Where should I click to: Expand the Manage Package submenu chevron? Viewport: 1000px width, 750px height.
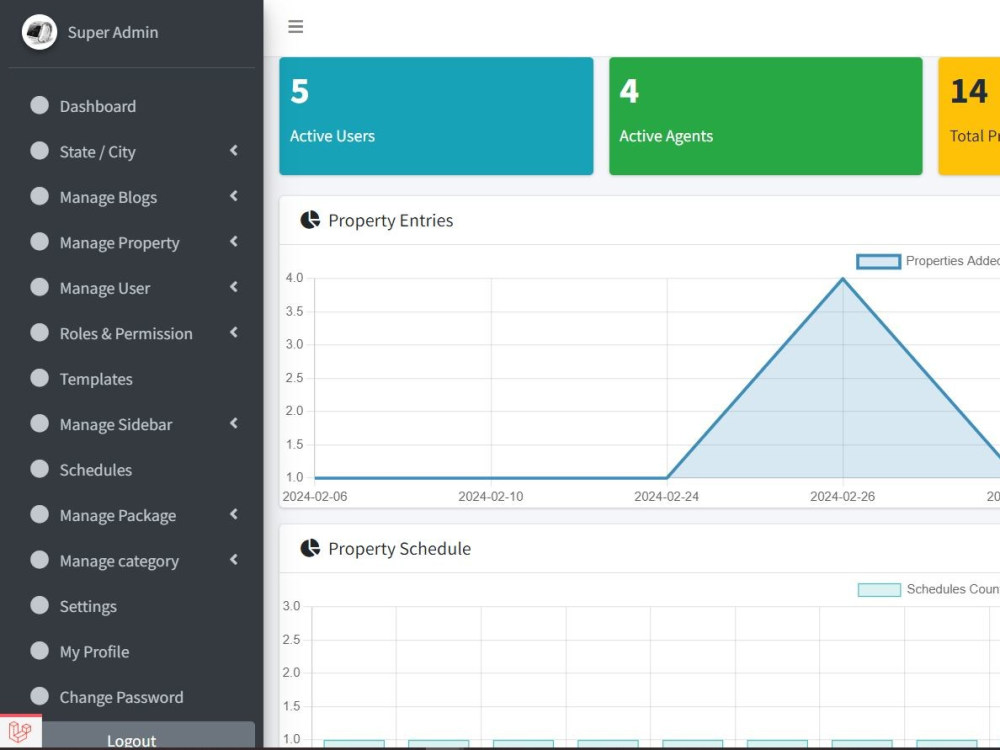234,514
